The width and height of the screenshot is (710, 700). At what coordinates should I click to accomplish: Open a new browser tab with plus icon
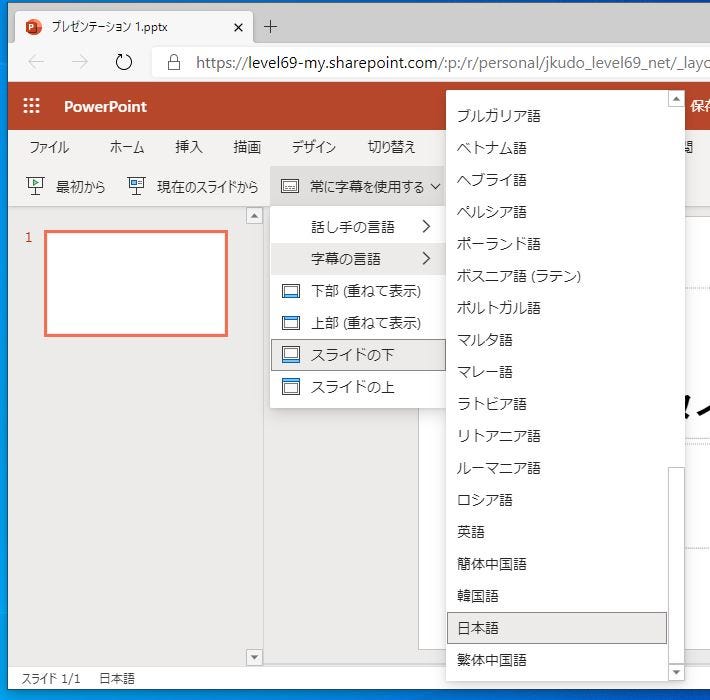coord(270,27)
